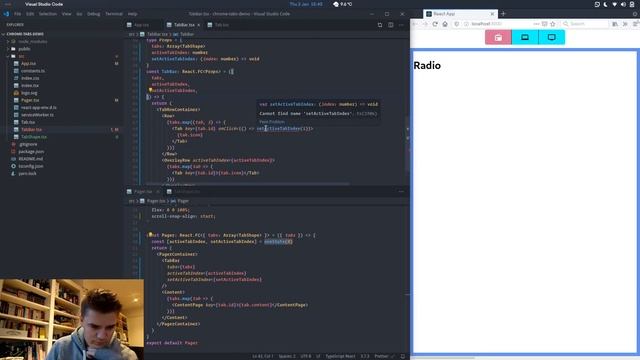Open .gitignore in the explorer
This screenshot has height=360, width=640.
pyautogui.click(x=28, y=144)
